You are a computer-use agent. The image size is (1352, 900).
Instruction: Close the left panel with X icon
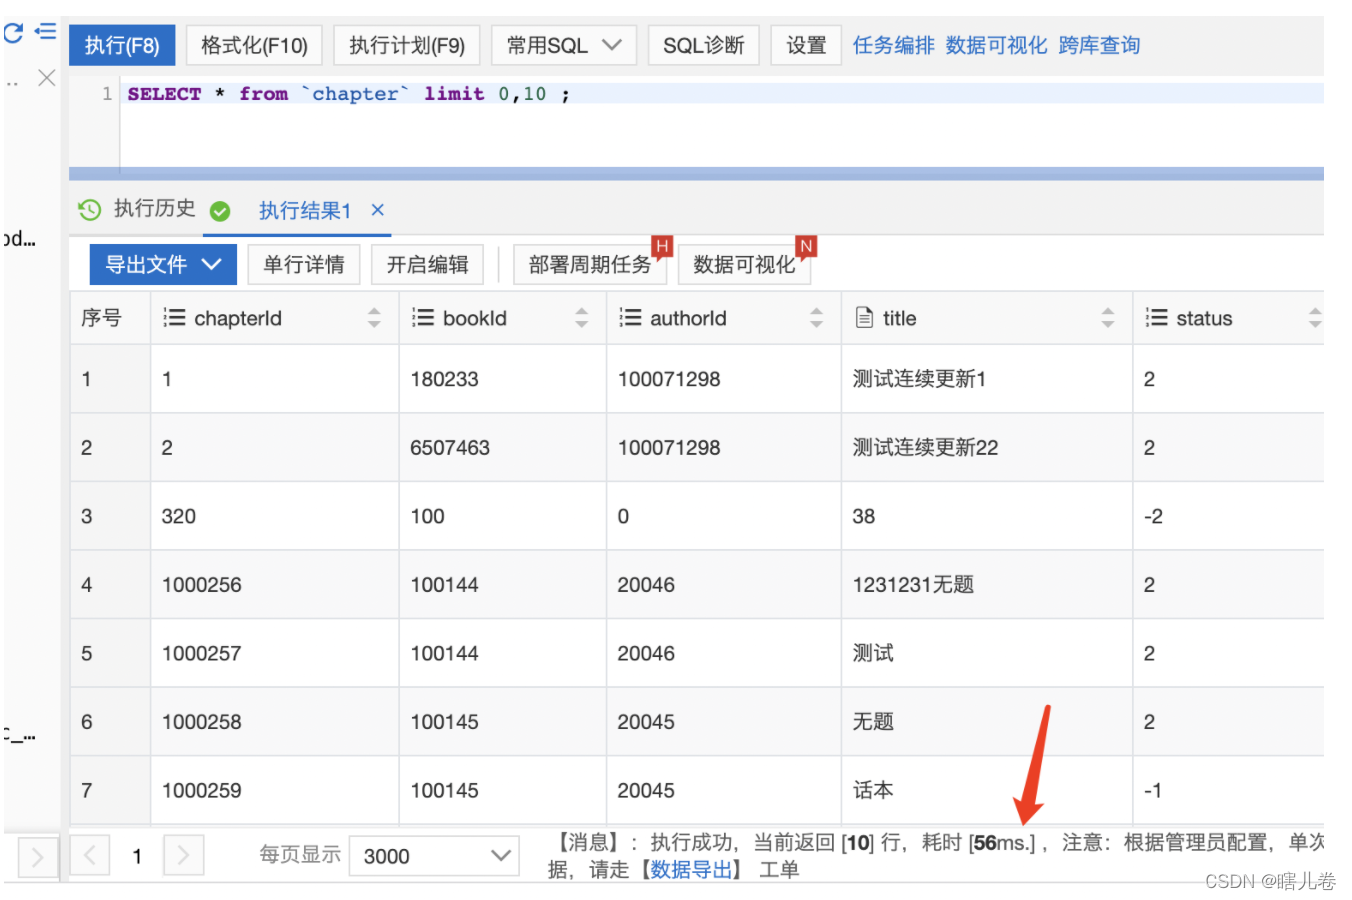(x=46, y=78)
